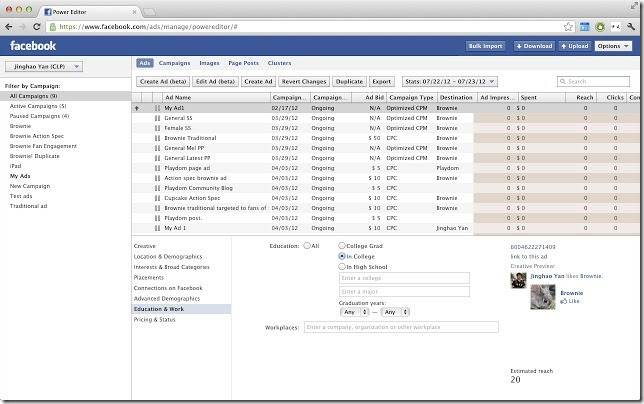This screenshot has width=644, height=404.
Task: Open the Pricing & Status section
Action: tap(155, 320)
